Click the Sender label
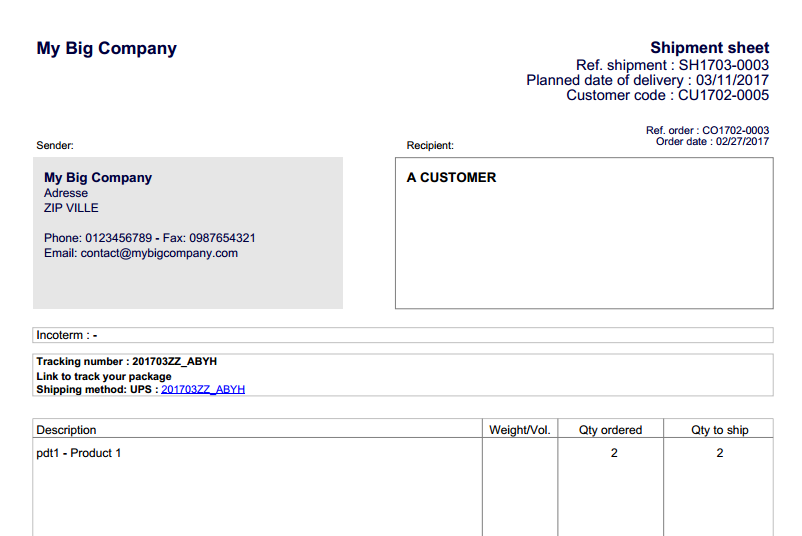 55,146
